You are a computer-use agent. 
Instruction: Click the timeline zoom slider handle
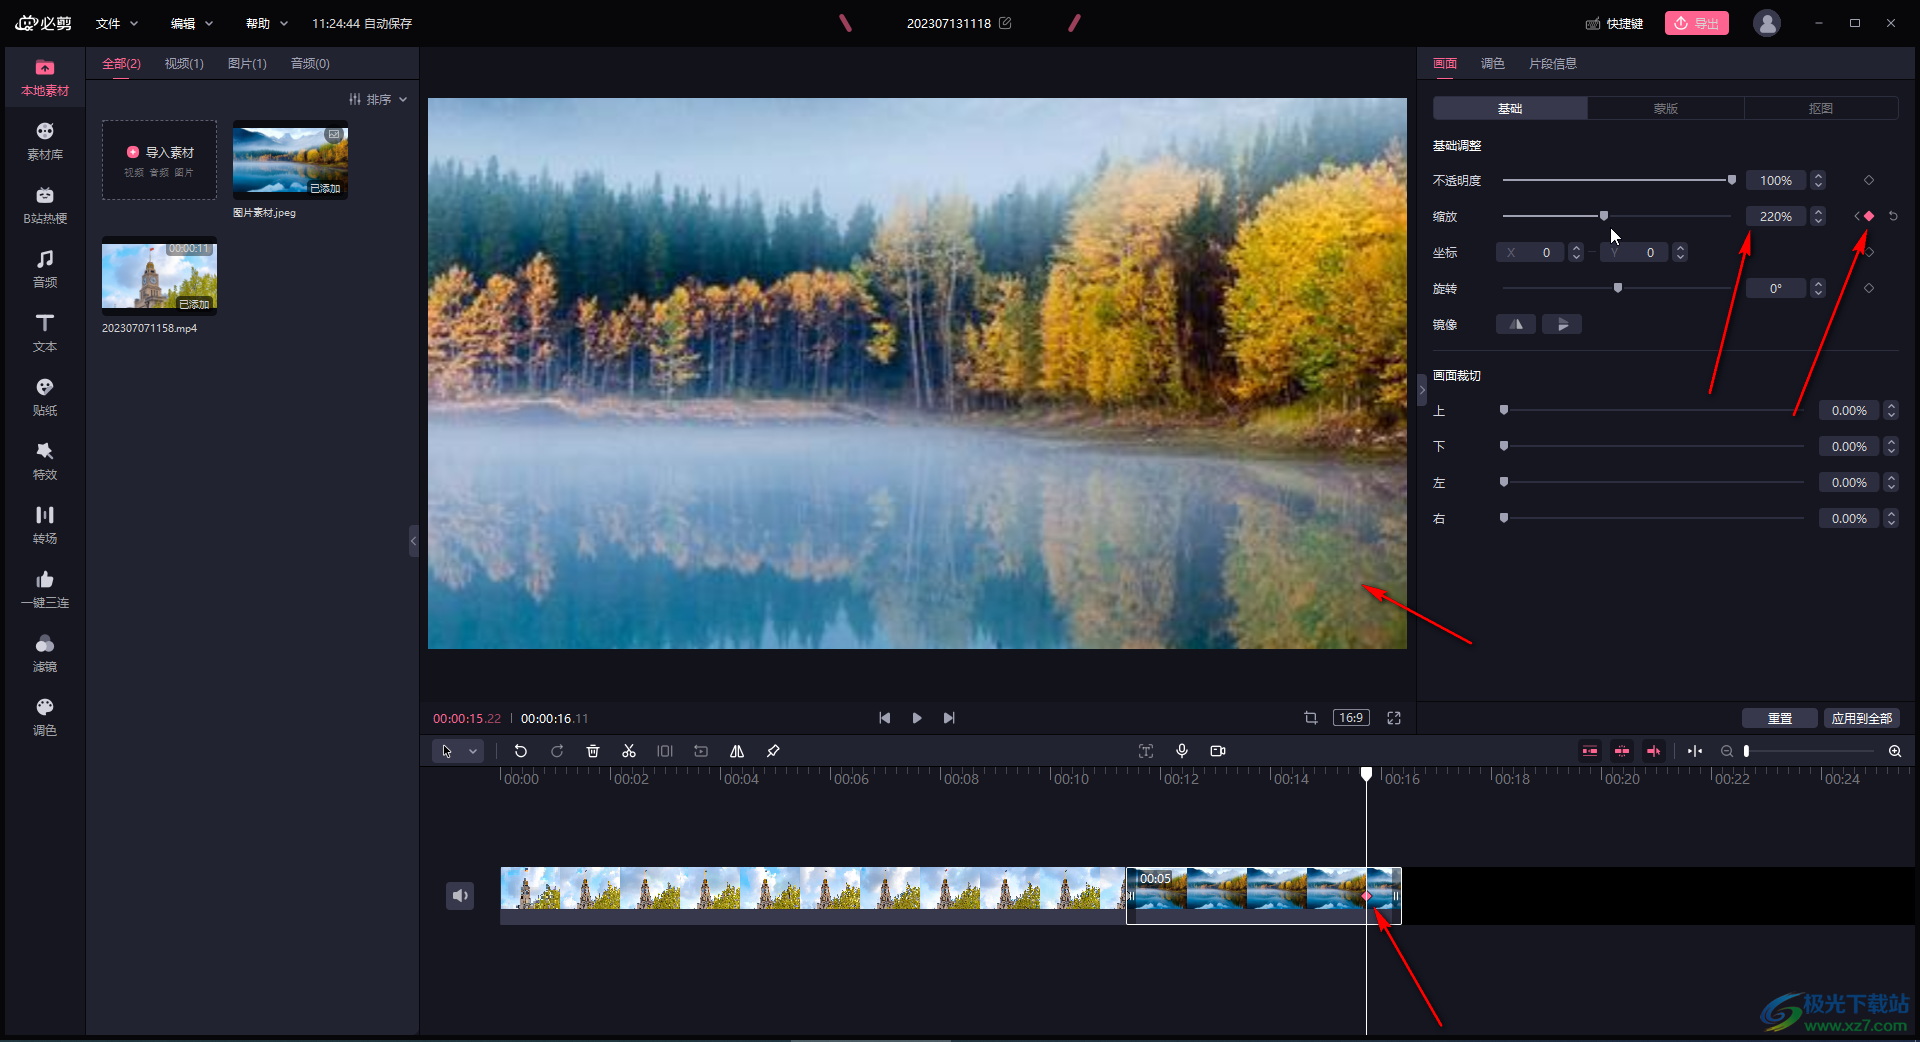1747,751
